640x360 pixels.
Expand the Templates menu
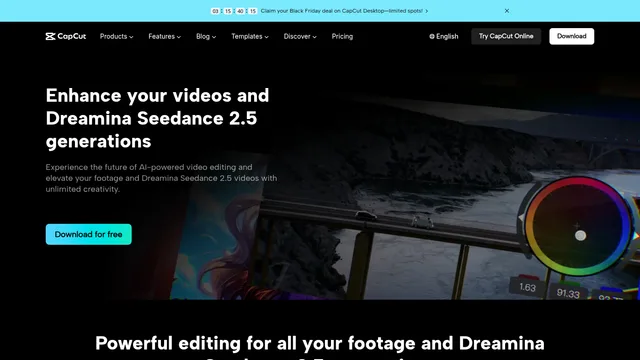click(250, 36)
